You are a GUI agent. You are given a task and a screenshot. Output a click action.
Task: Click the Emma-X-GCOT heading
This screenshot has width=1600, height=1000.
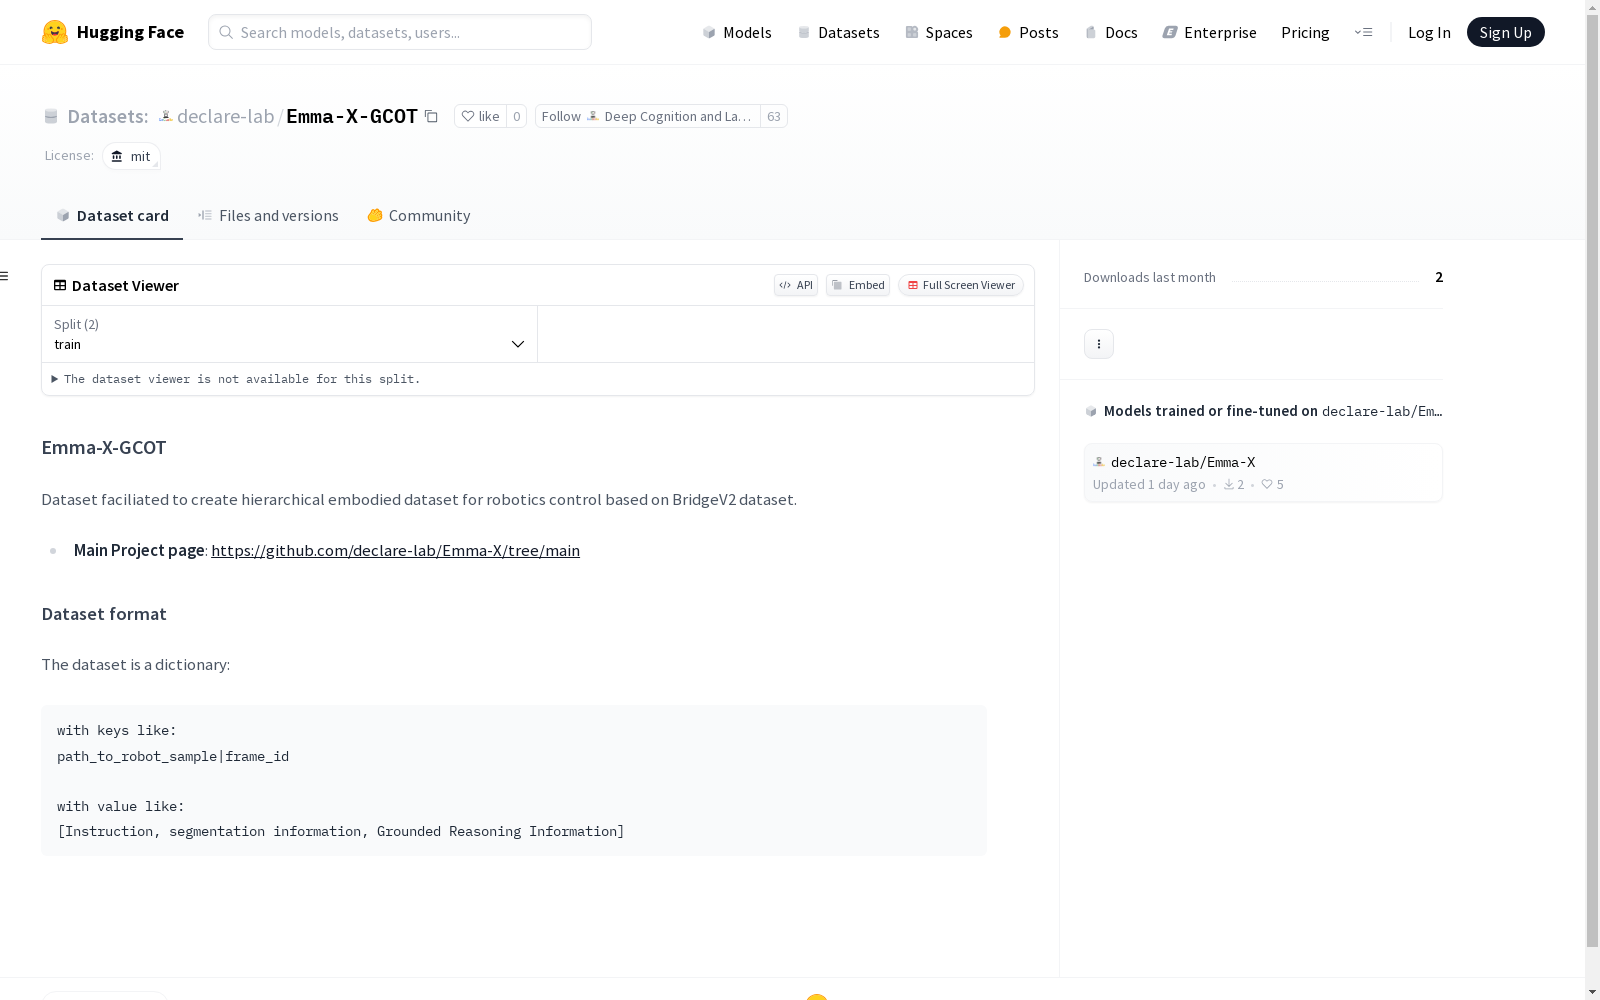click(104, 447)
